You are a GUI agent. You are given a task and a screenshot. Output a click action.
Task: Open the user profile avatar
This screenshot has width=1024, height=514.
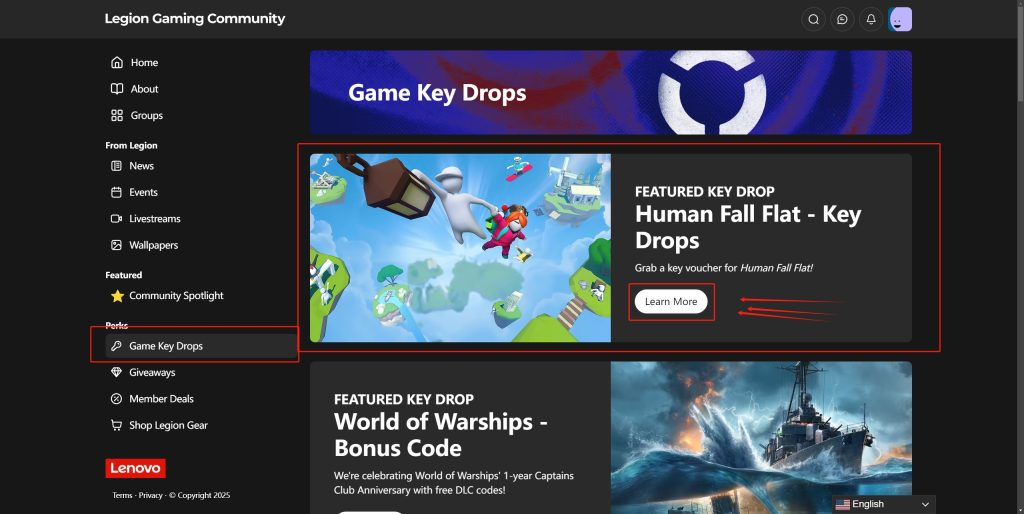click(900, 20)
